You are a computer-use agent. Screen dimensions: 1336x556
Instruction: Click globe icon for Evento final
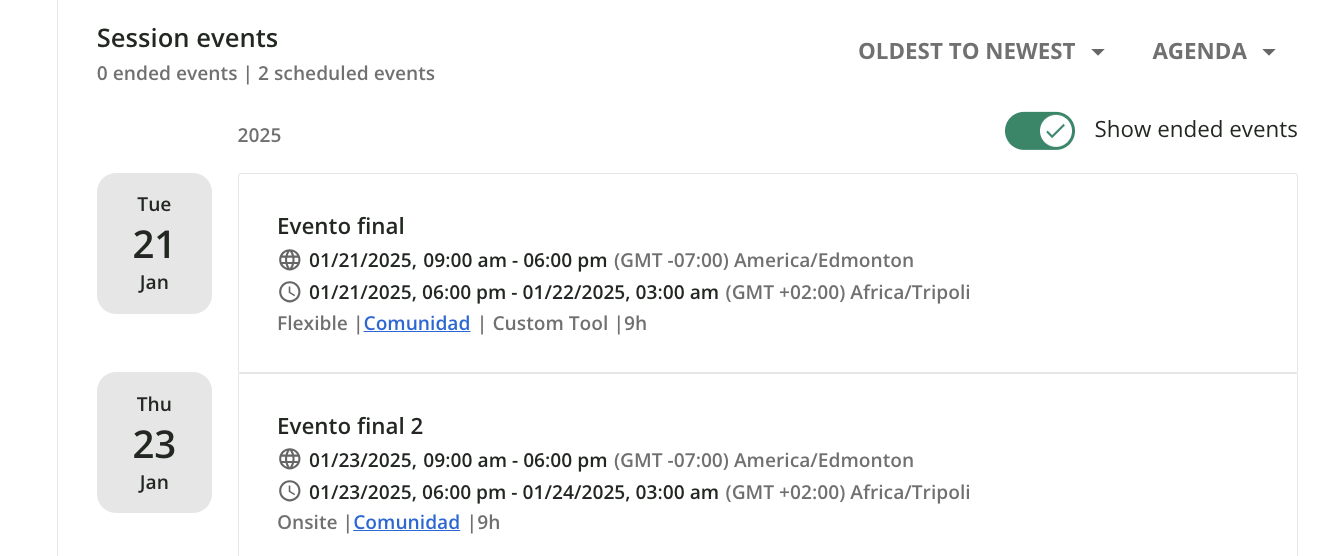[x=289, y=260]
